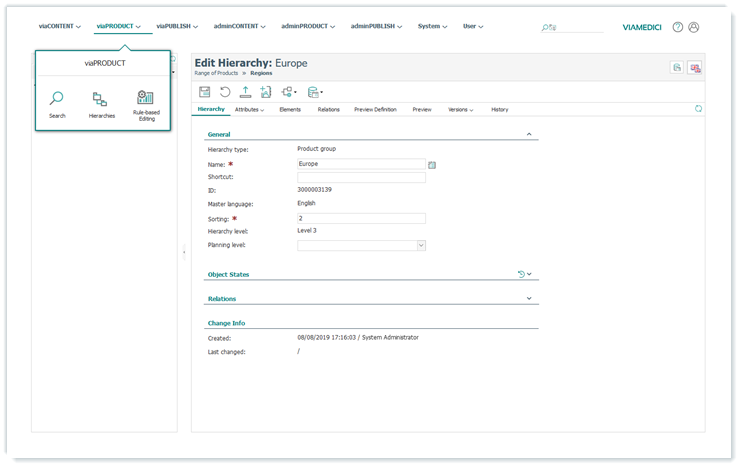Click the undo/reset arrow icon

[225, 92]
